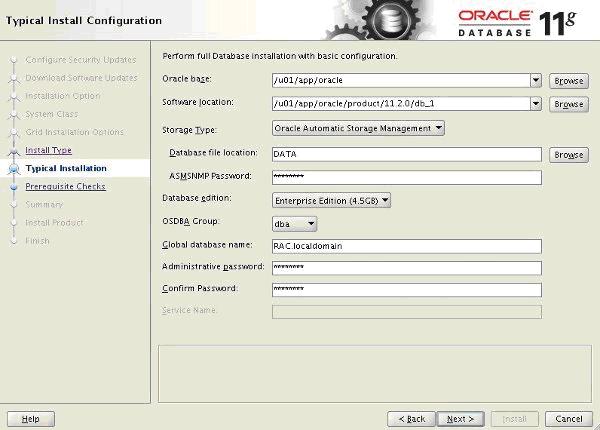
Task: Focus the ASMSNMP Password field
Action: click(x=407, y=177)
